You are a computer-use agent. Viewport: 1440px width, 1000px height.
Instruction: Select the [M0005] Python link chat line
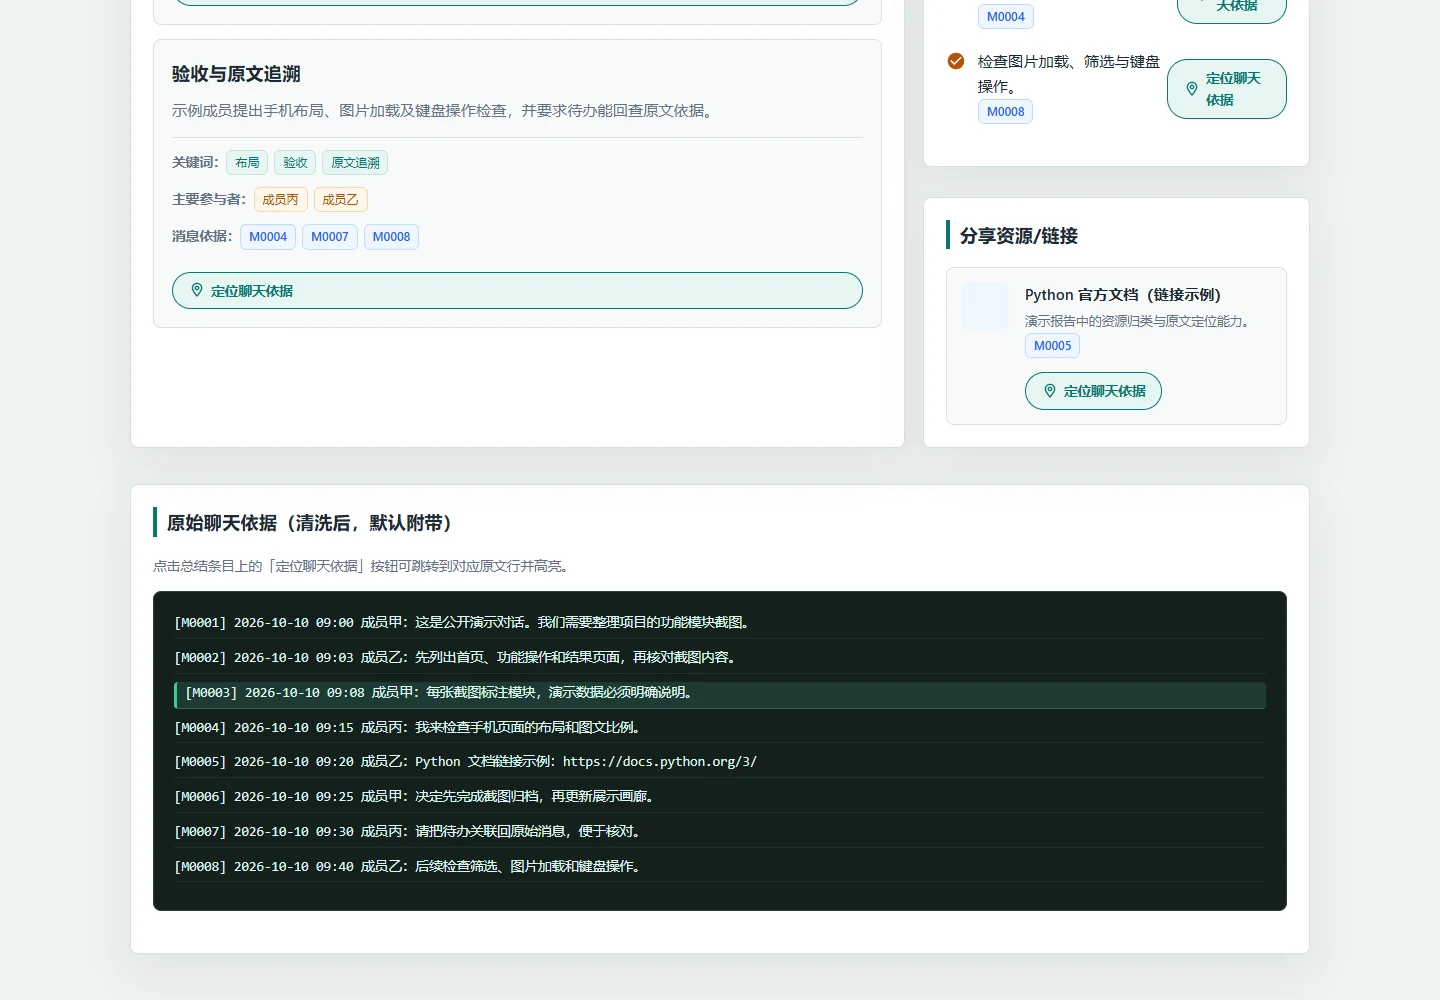pyautogui.click(x=720, y=761)
